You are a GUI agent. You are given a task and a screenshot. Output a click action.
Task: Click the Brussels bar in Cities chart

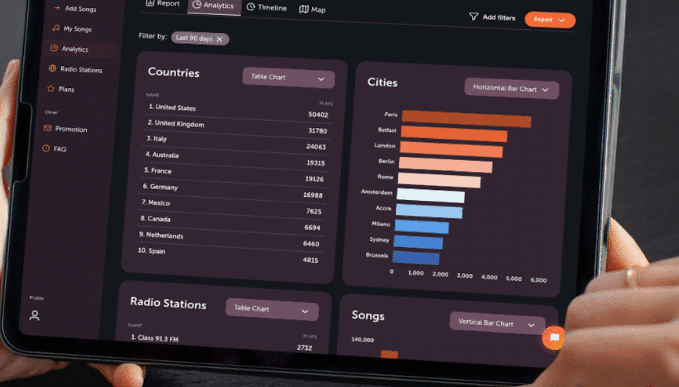coord(416,258)
